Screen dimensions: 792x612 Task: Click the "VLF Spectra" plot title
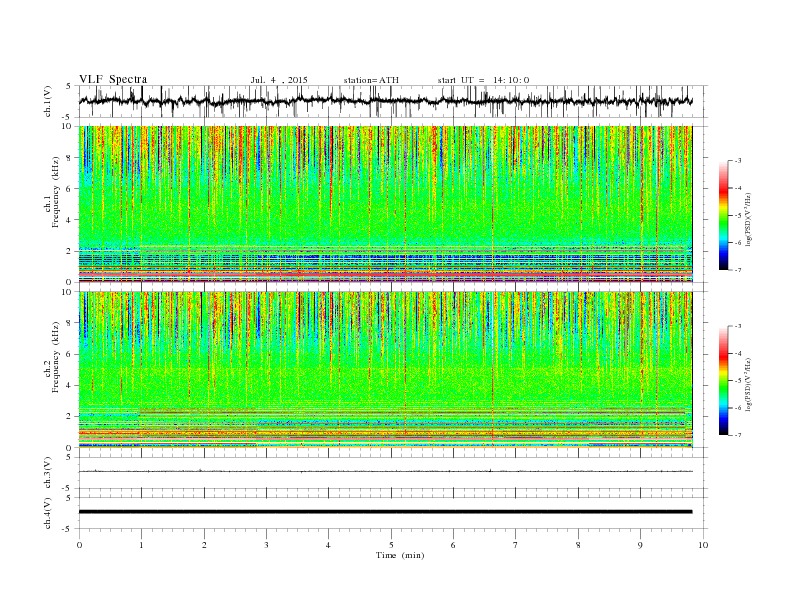coord(113,79)
